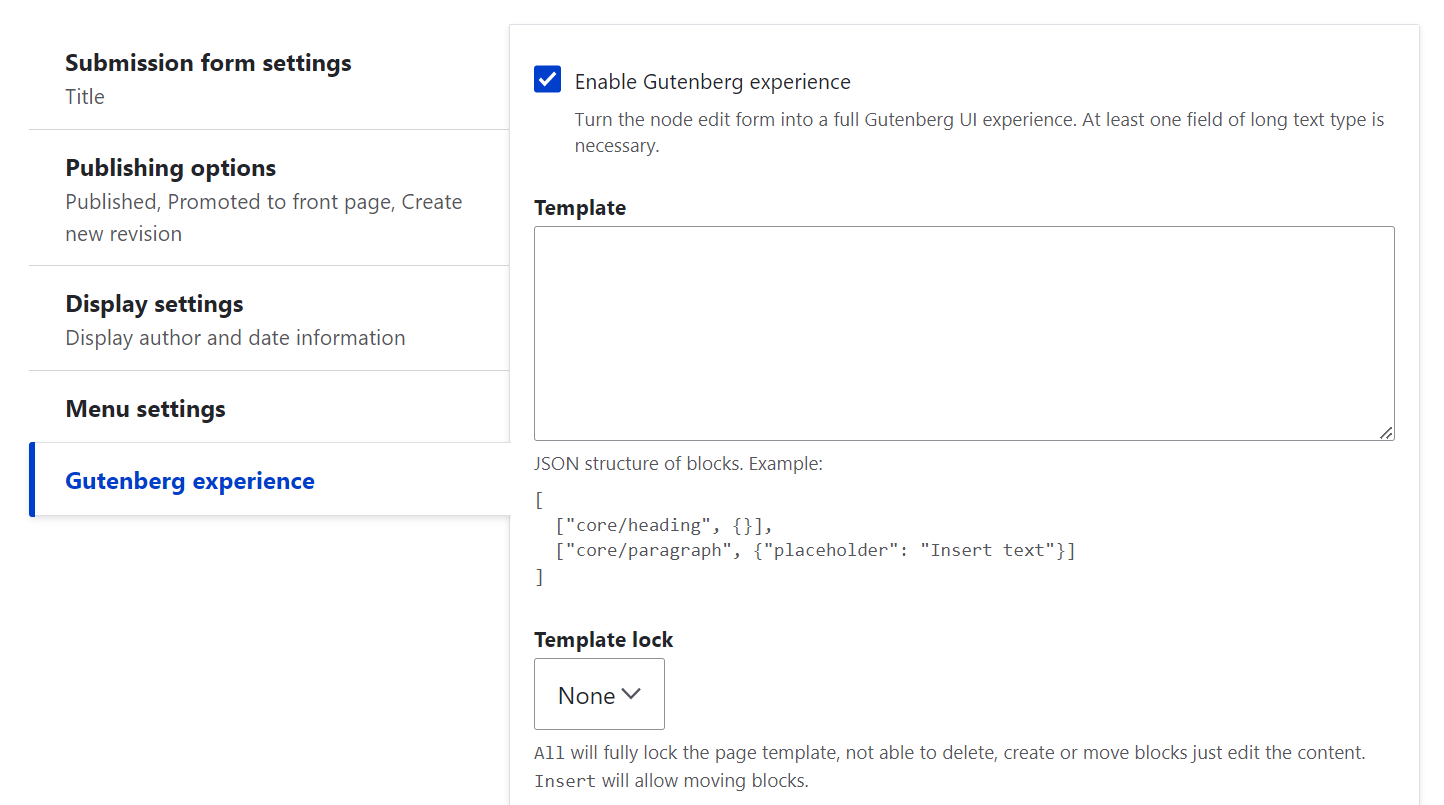1444x805 pixels.
Task: Click the "Enable Gutenberg experience" label text
Action: pyautogui.click(x=712, y=82)
